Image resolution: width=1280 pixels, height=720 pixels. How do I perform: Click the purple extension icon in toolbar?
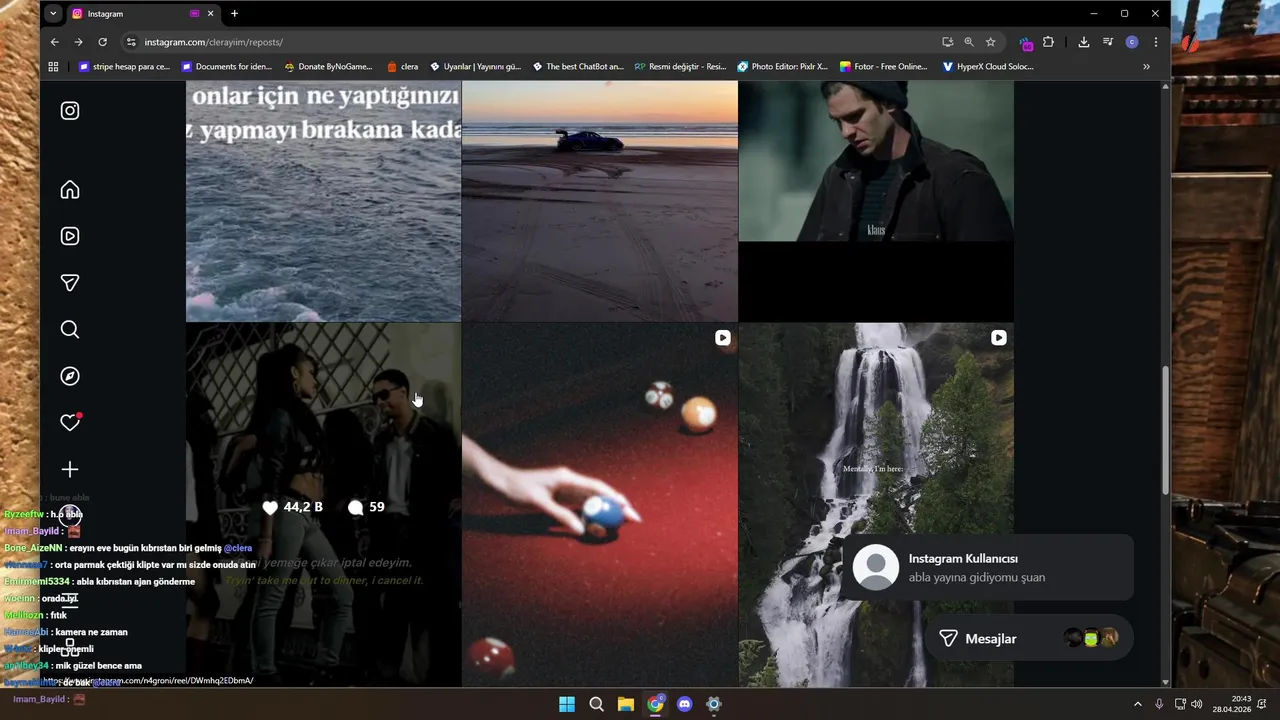pyautogui.click(x=1026, y=43)
